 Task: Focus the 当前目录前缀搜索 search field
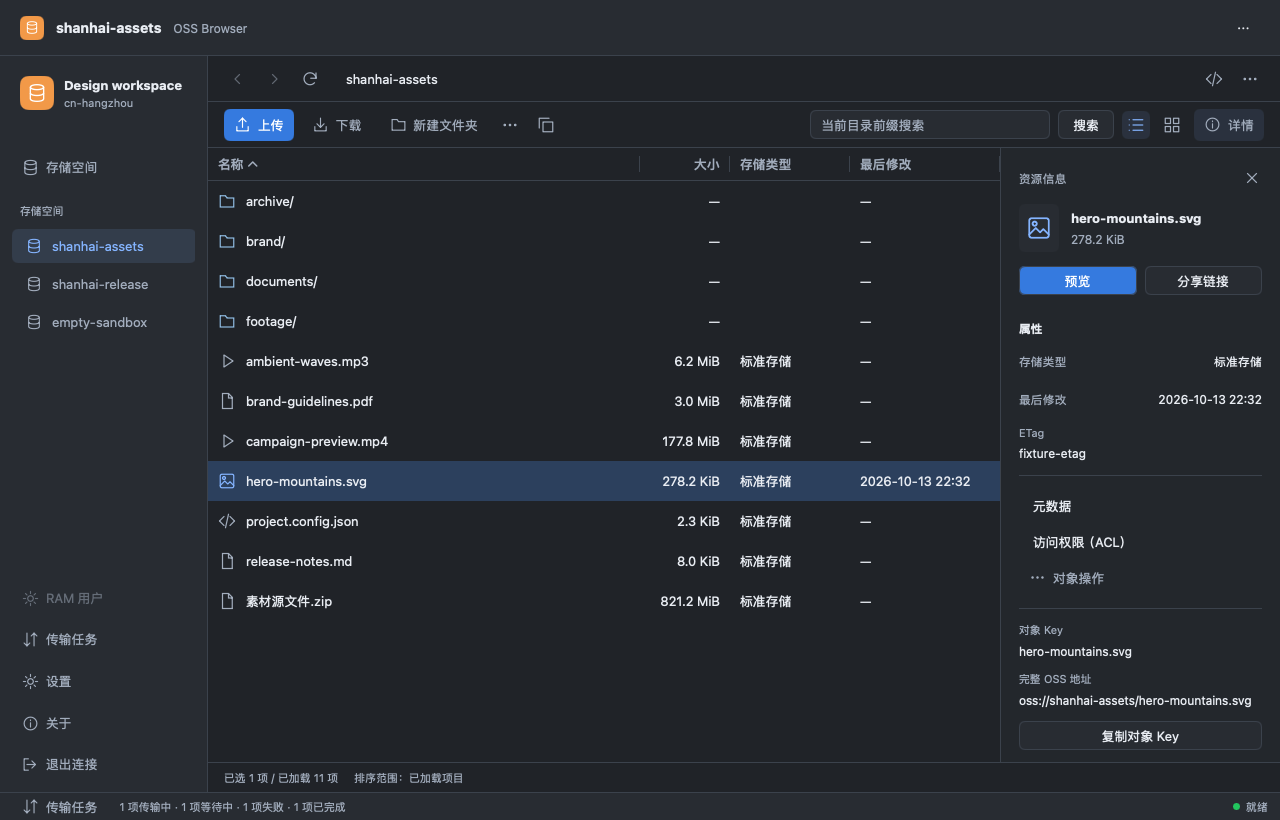930,125
